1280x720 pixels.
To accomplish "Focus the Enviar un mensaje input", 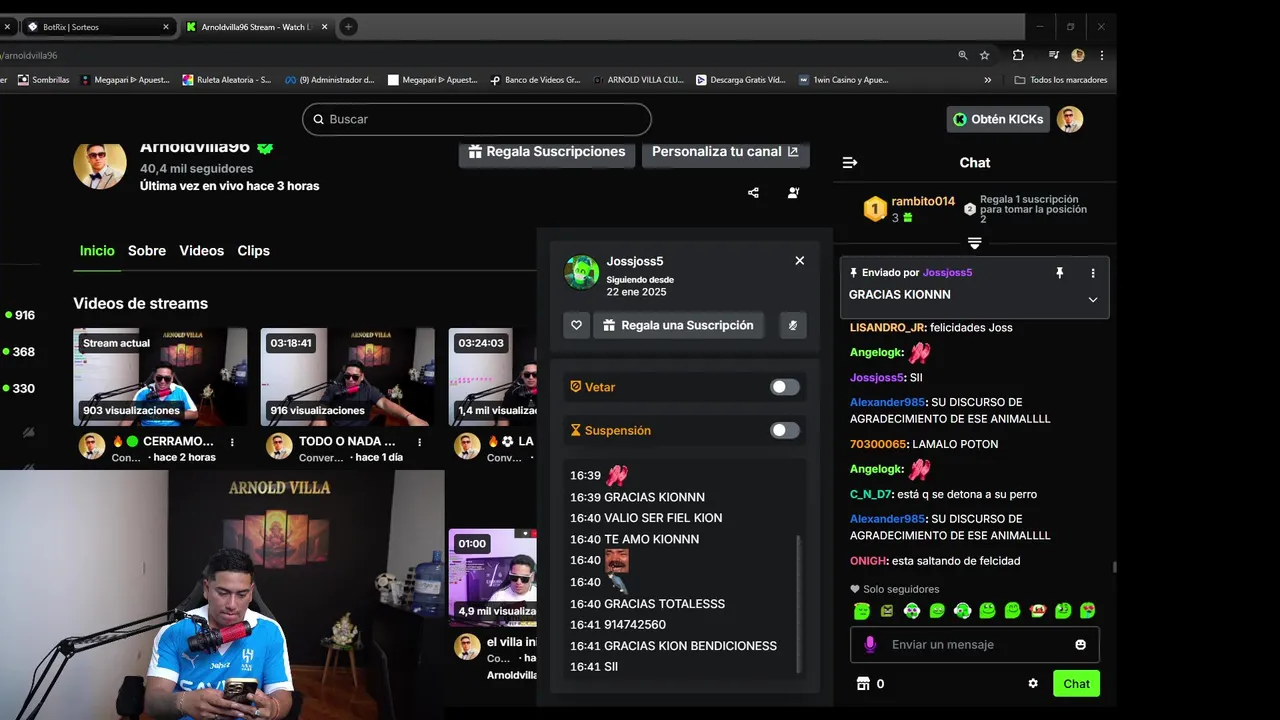I will [975, 645].
